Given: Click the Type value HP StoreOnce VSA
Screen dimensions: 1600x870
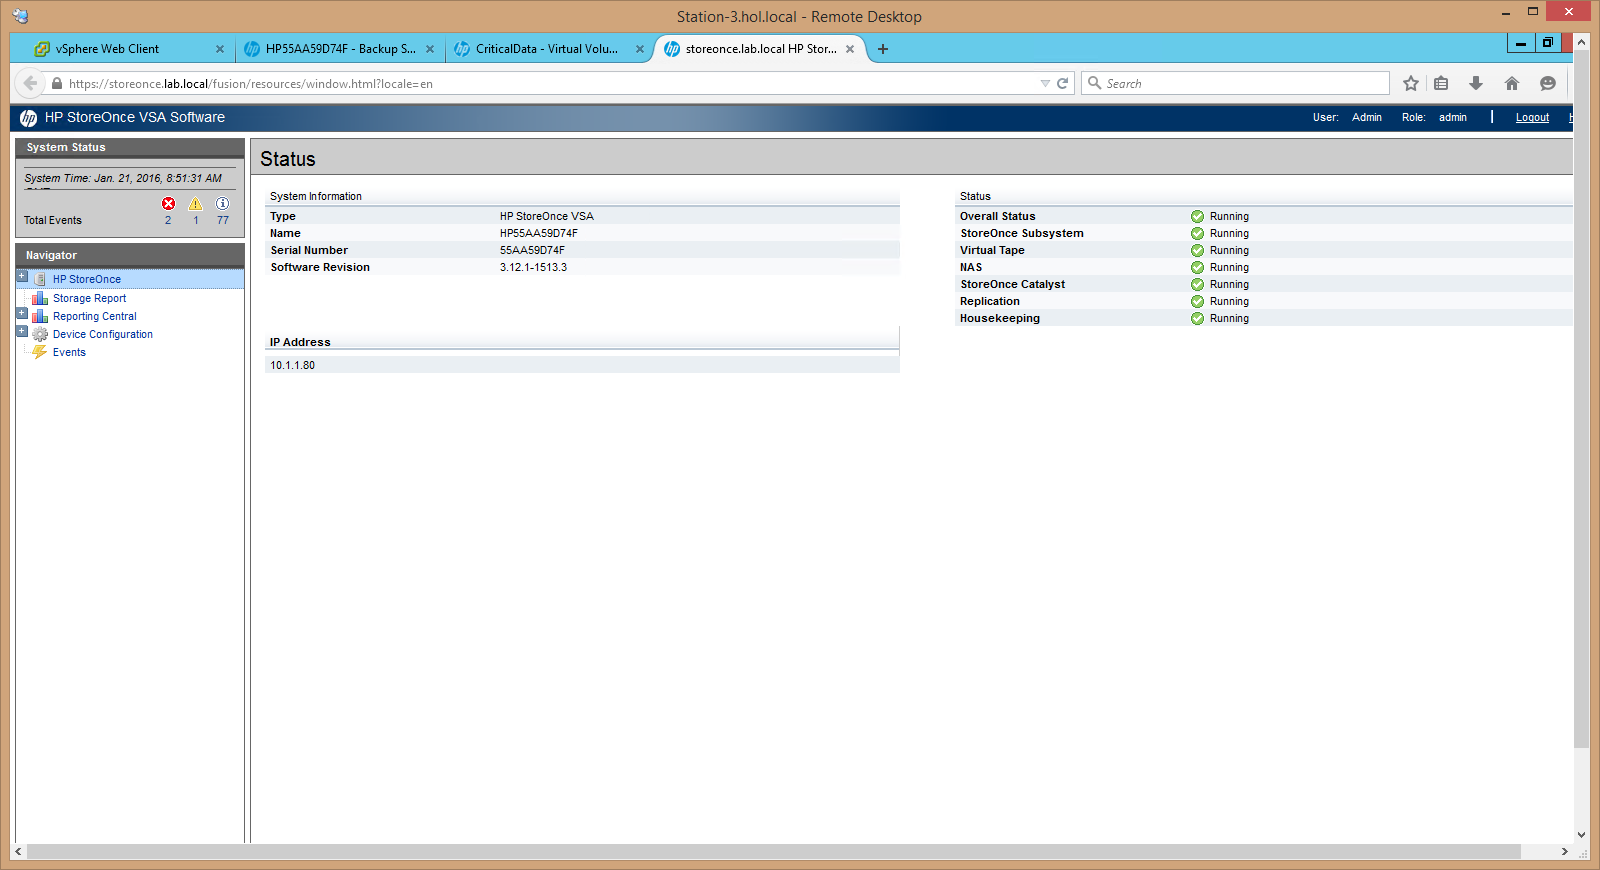Looking at the screenshot, I should pos(547,216).
